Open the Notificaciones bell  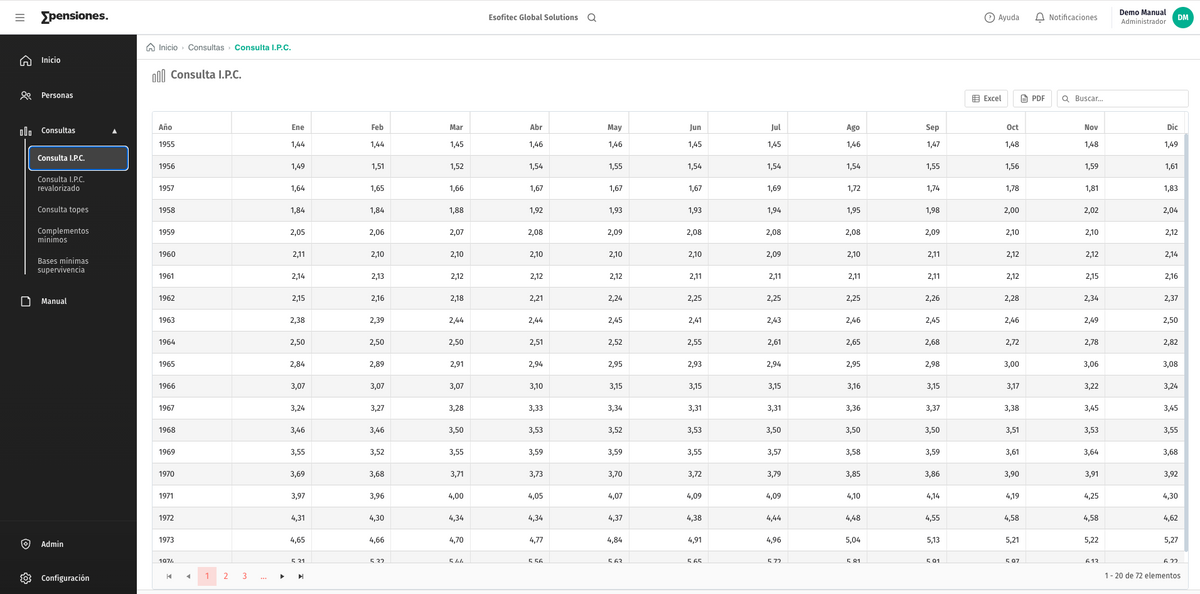(1066, 17)
